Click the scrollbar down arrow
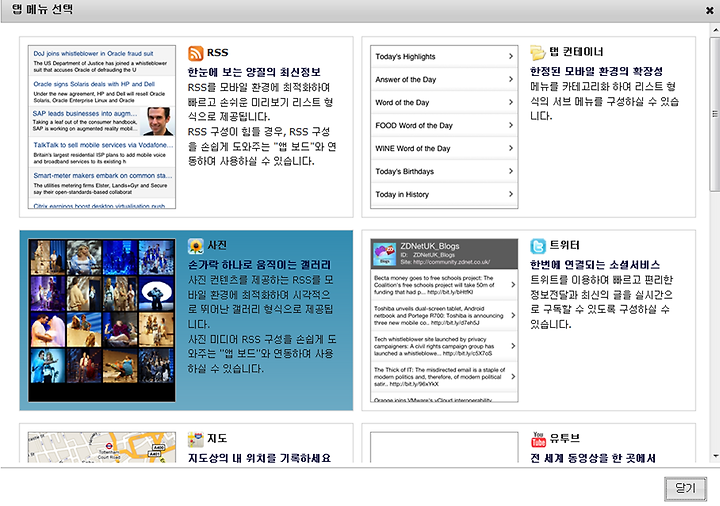720x506 pixels. click(715, 456)
